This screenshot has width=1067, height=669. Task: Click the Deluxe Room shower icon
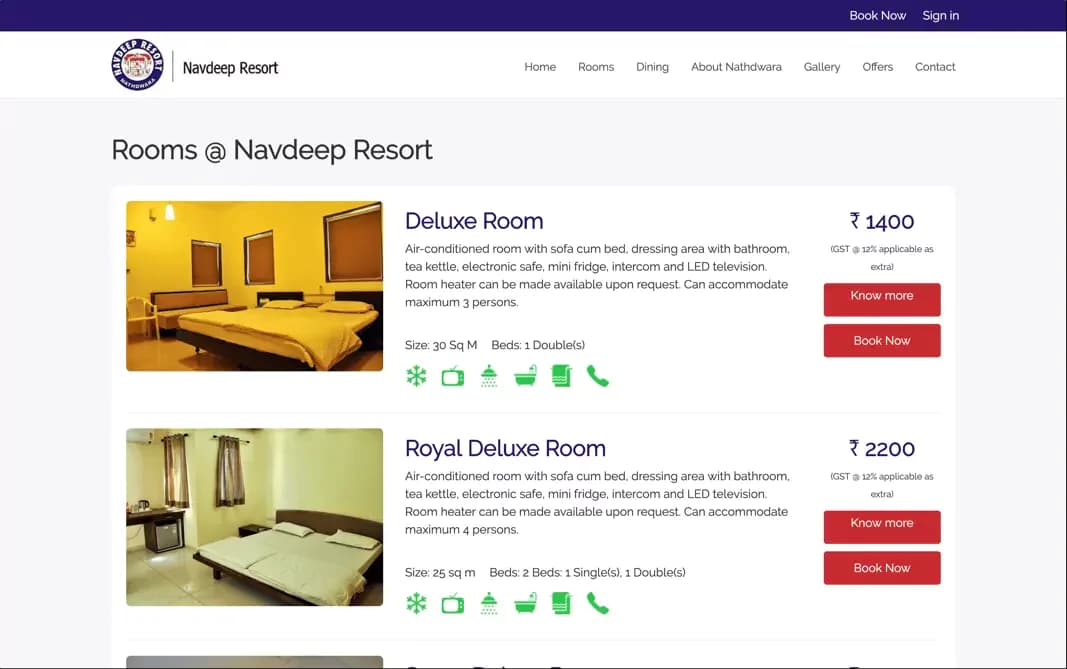click(489, 376)
